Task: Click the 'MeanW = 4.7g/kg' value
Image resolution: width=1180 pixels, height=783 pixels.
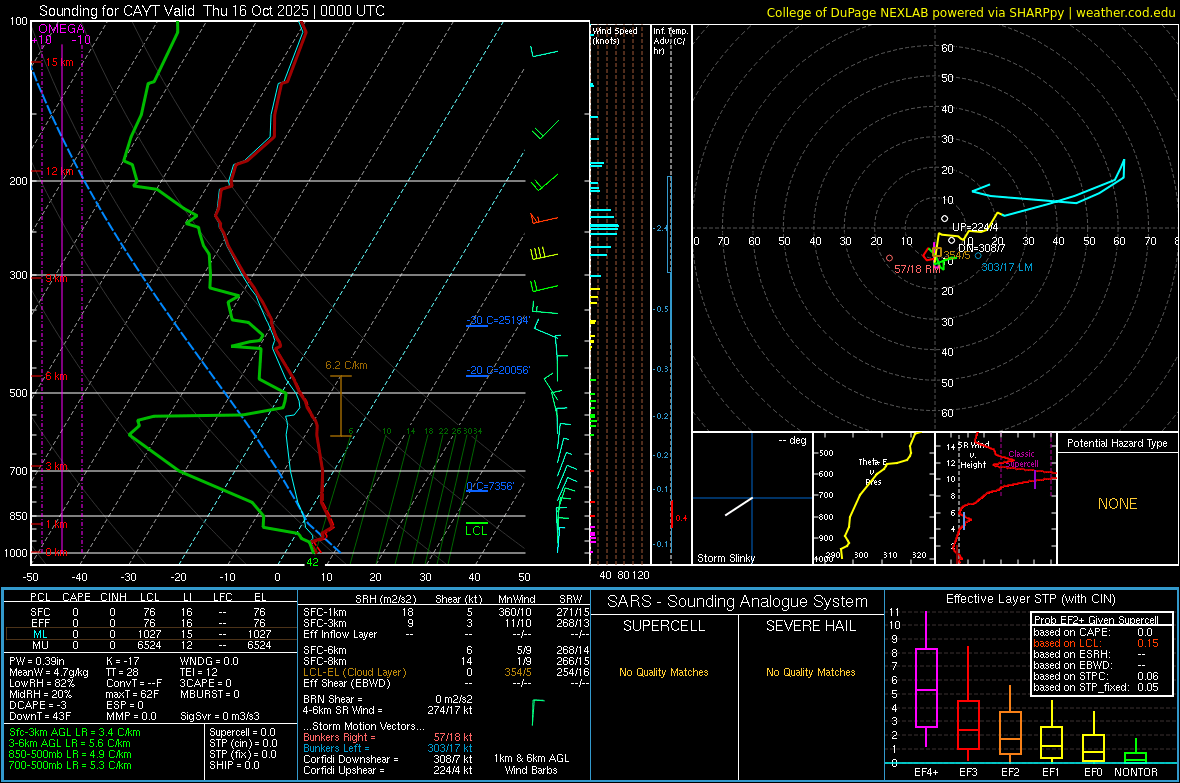Action: 49,672
